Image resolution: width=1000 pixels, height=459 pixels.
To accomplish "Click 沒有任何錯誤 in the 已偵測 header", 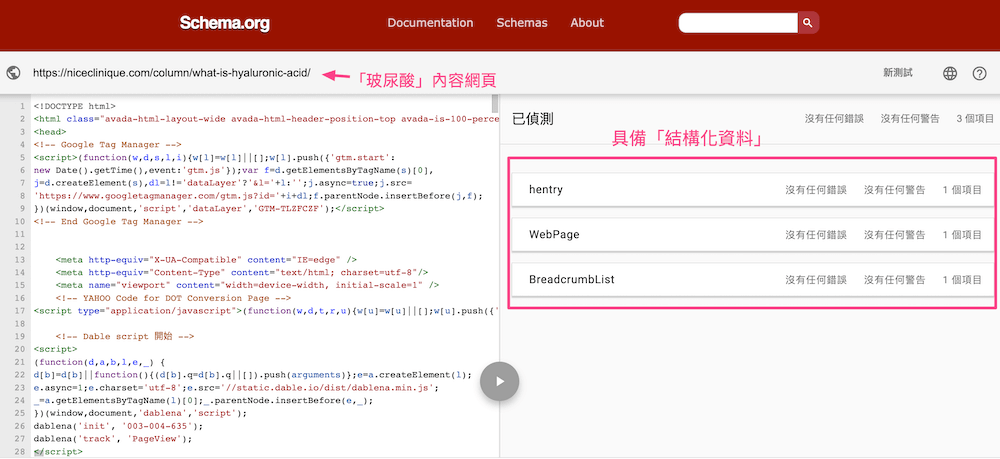I will (834, 119).
